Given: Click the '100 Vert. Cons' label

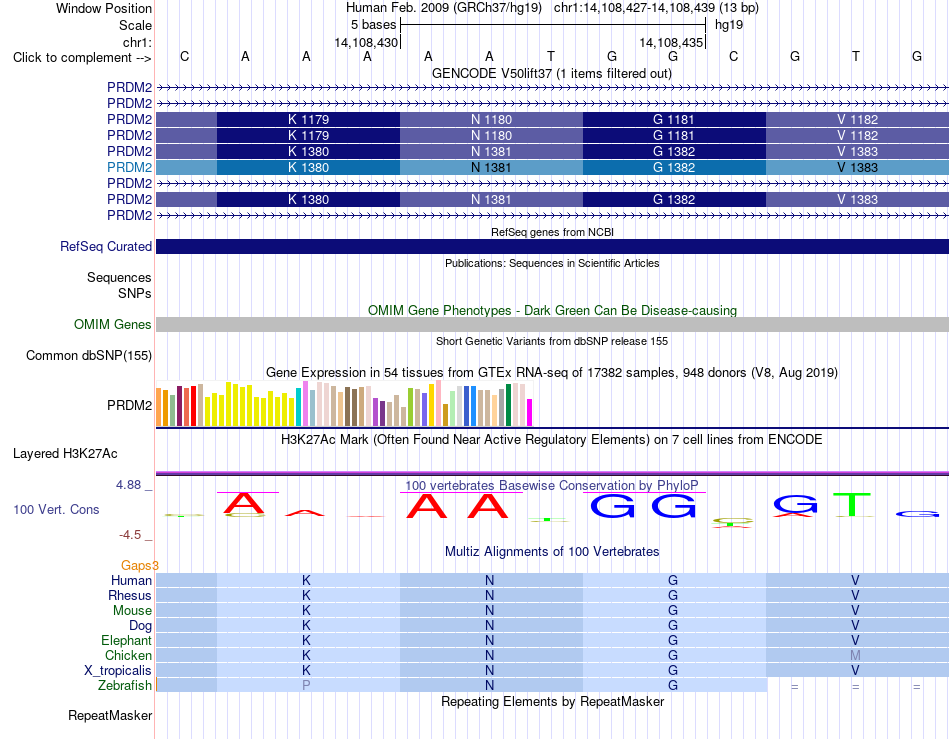Looking at the screenshot, I should (x=56, y=509).
